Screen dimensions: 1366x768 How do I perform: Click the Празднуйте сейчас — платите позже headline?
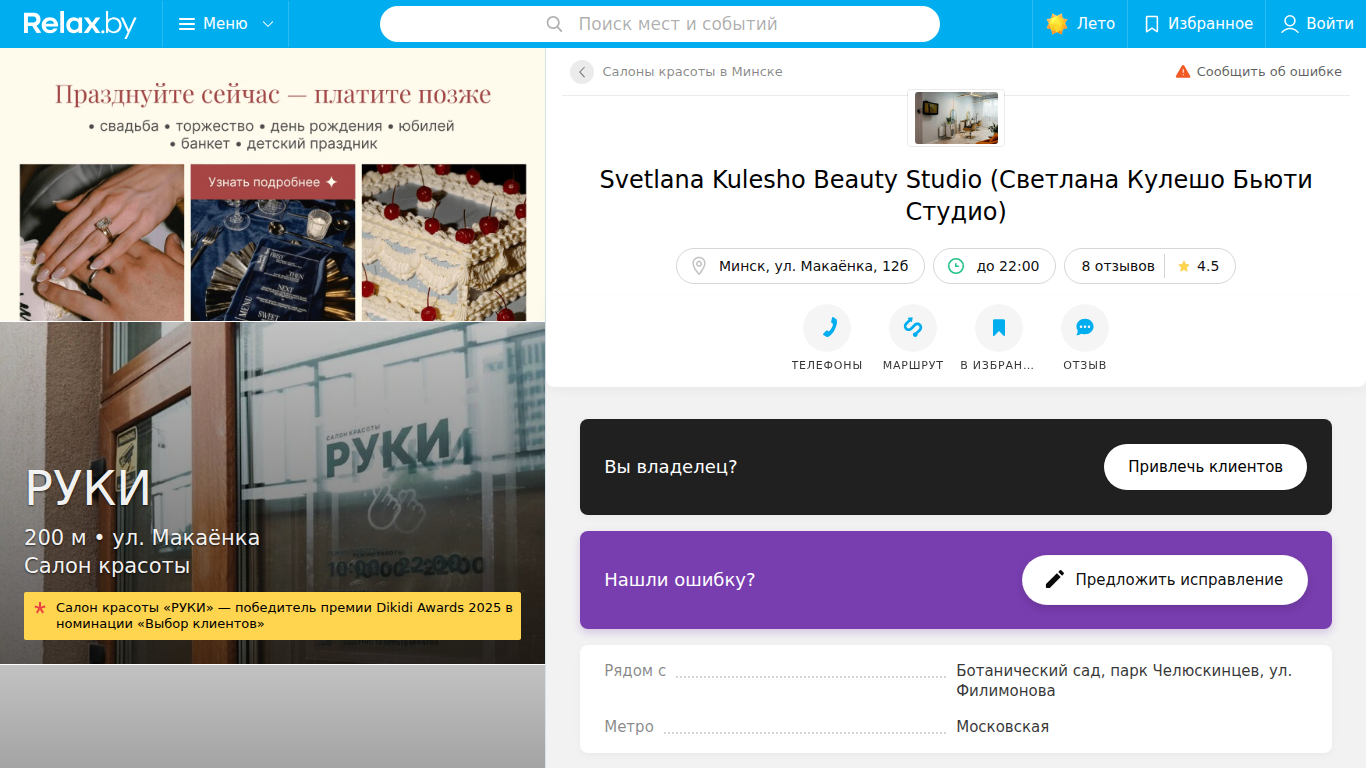(273, 95)
